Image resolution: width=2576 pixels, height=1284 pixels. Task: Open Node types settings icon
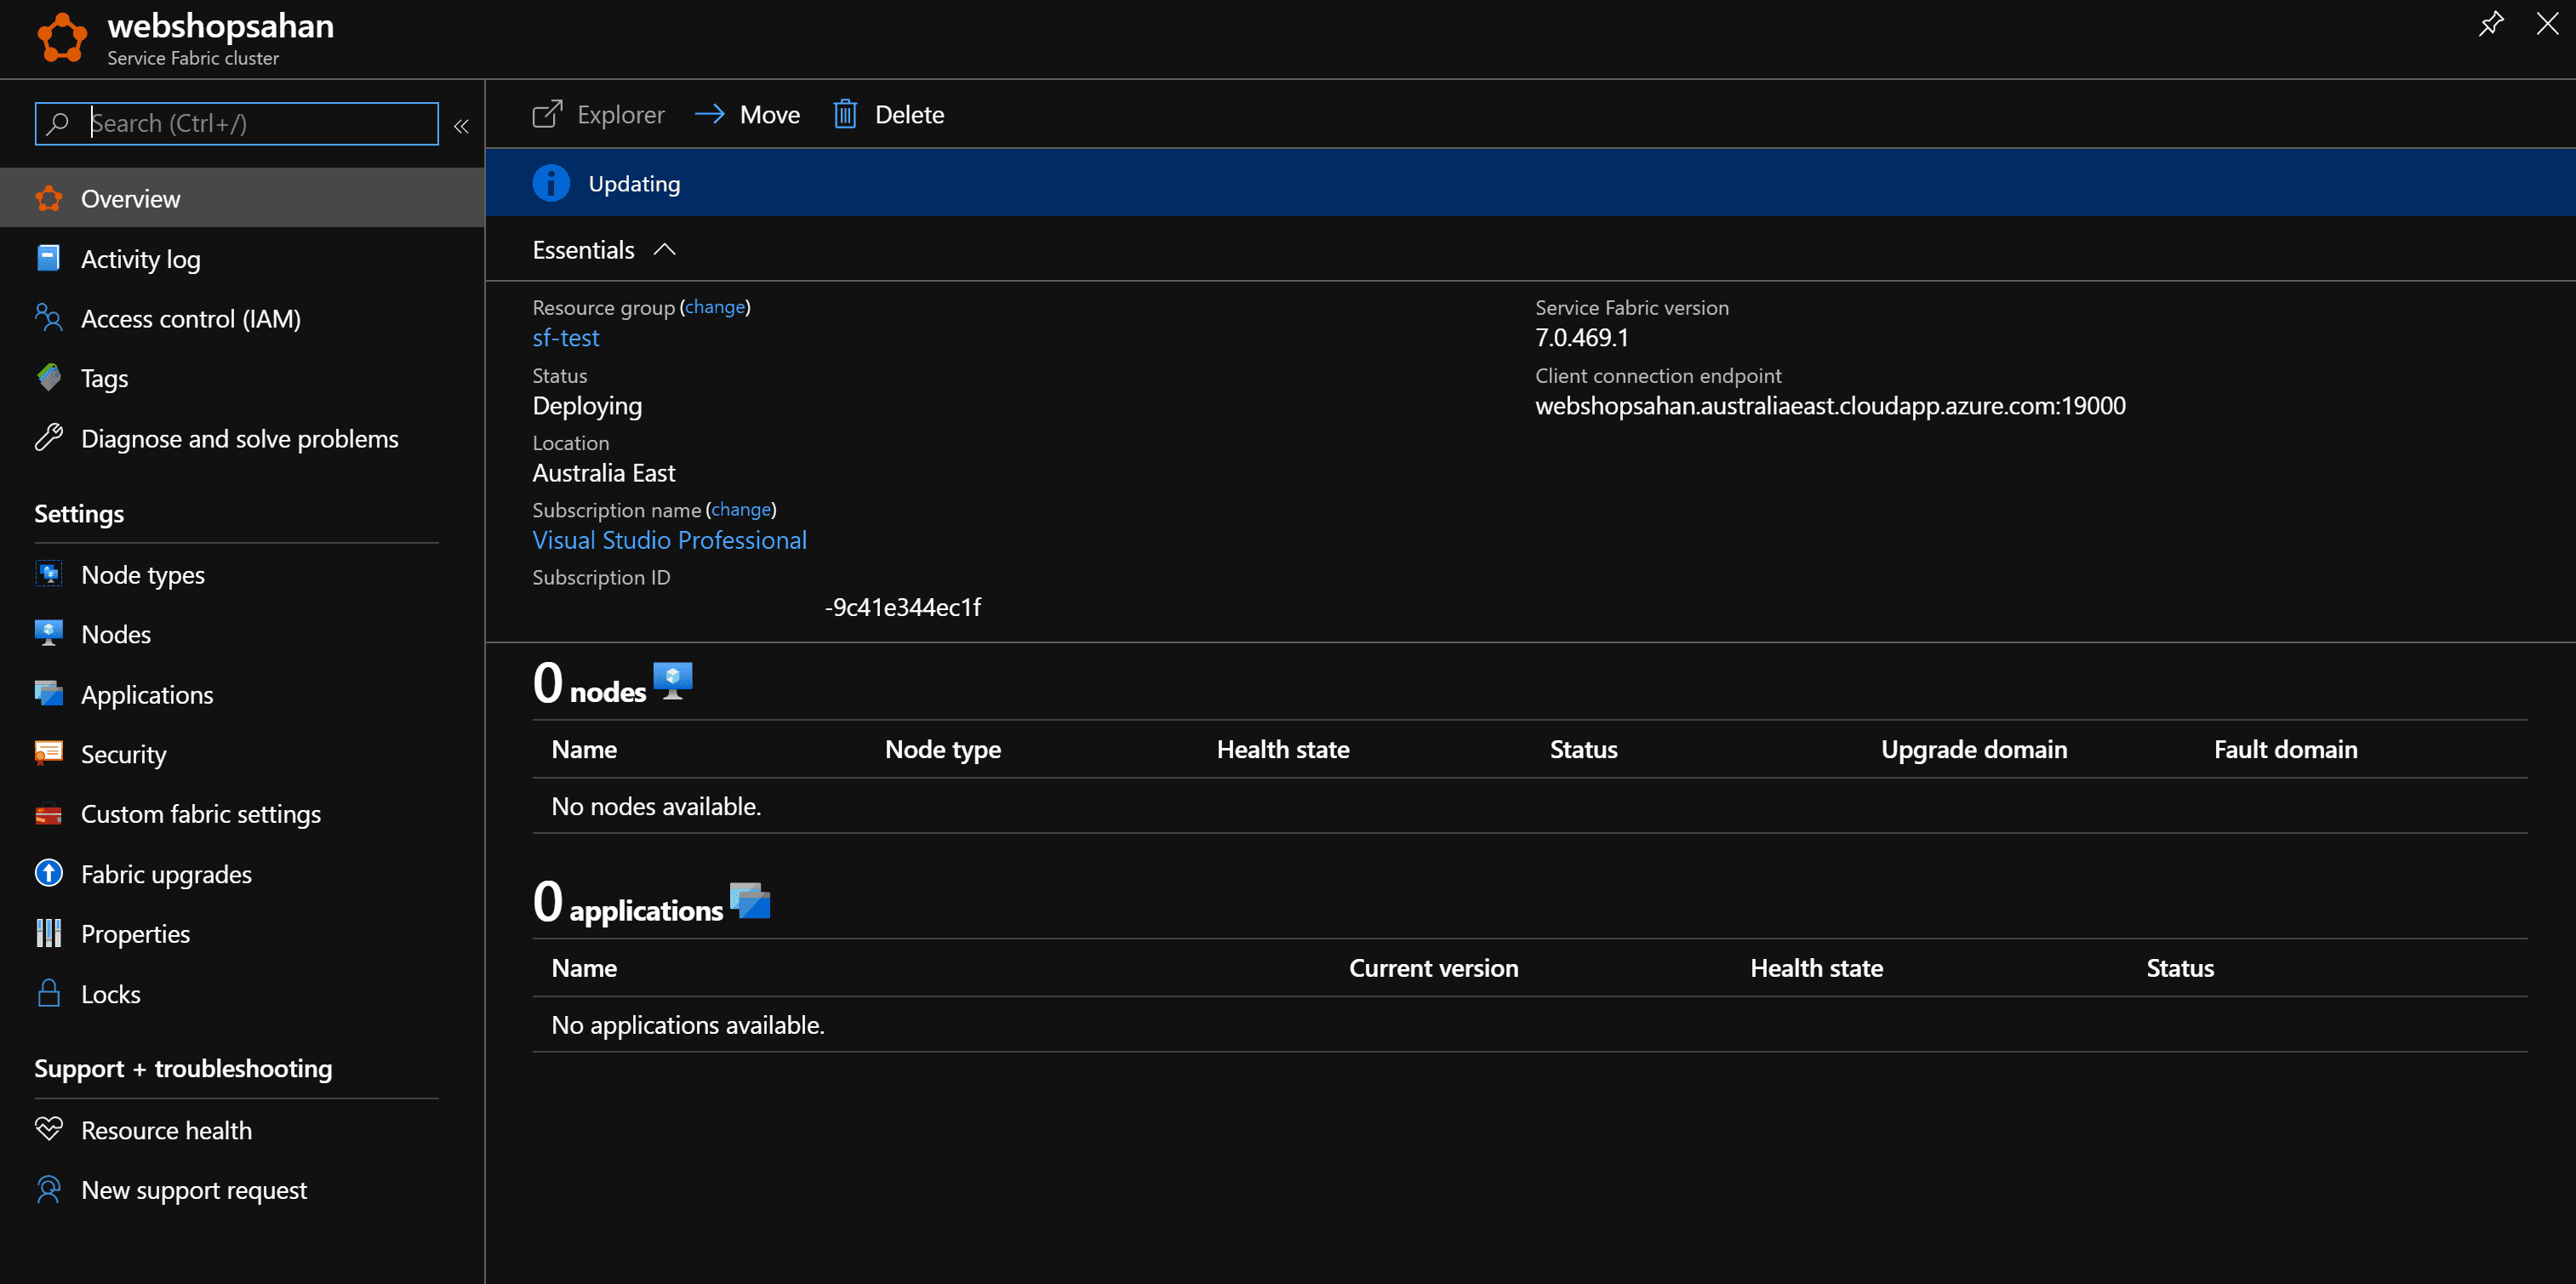pyautogui.click(x=48, y=574)
